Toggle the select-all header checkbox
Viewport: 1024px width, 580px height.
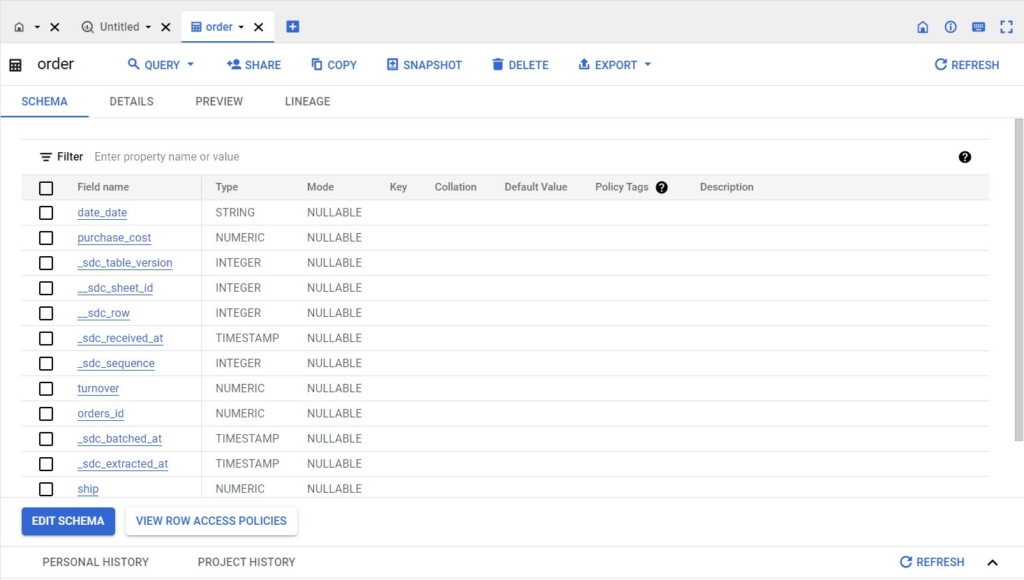pyautogui.click(x=46, y=188)
